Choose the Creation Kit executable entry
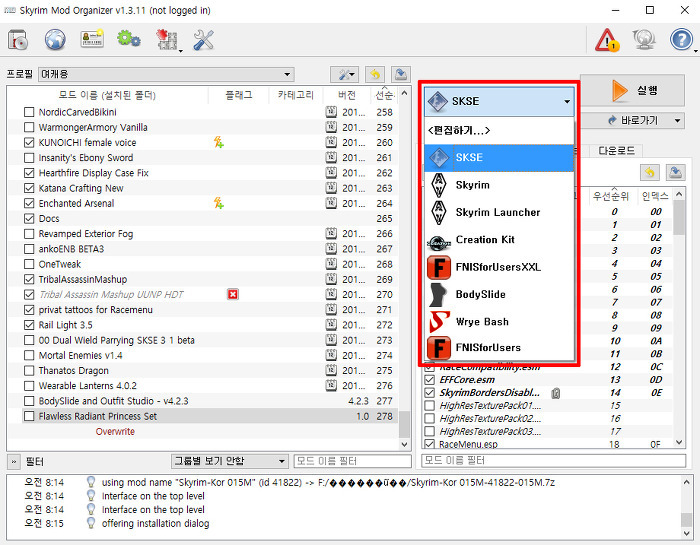Image resolution: width=700 pixels, height=545 pixels. pyautogui.click(x=499, y=240)
